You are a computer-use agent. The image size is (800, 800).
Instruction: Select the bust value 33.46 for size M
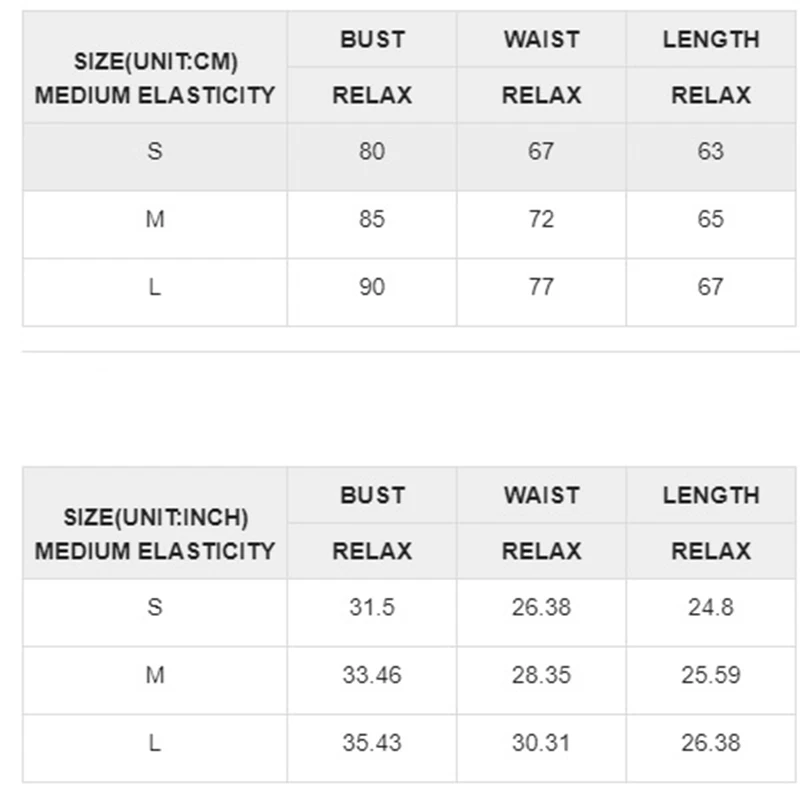(x=372, y=676)
